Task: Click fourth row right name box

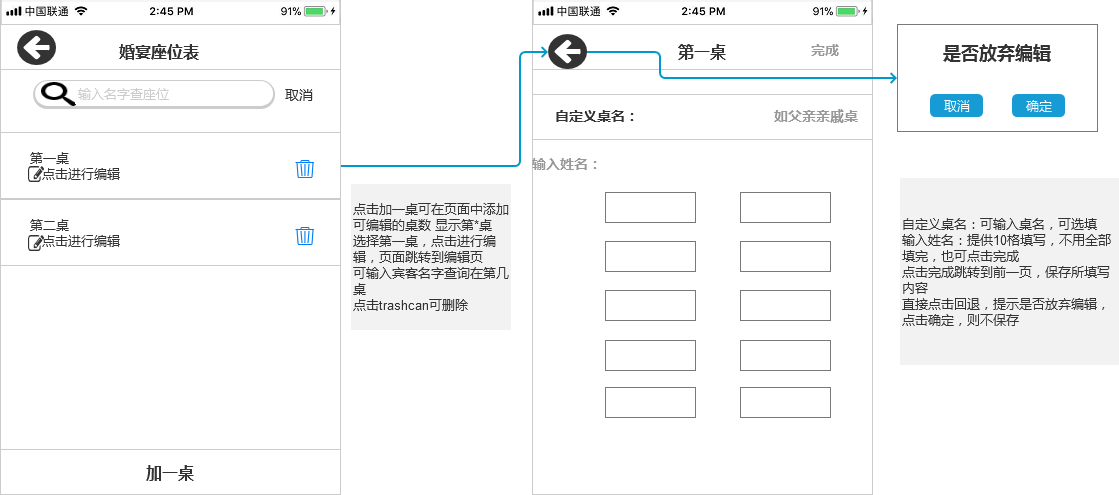Action: click(x=785, y=355)
